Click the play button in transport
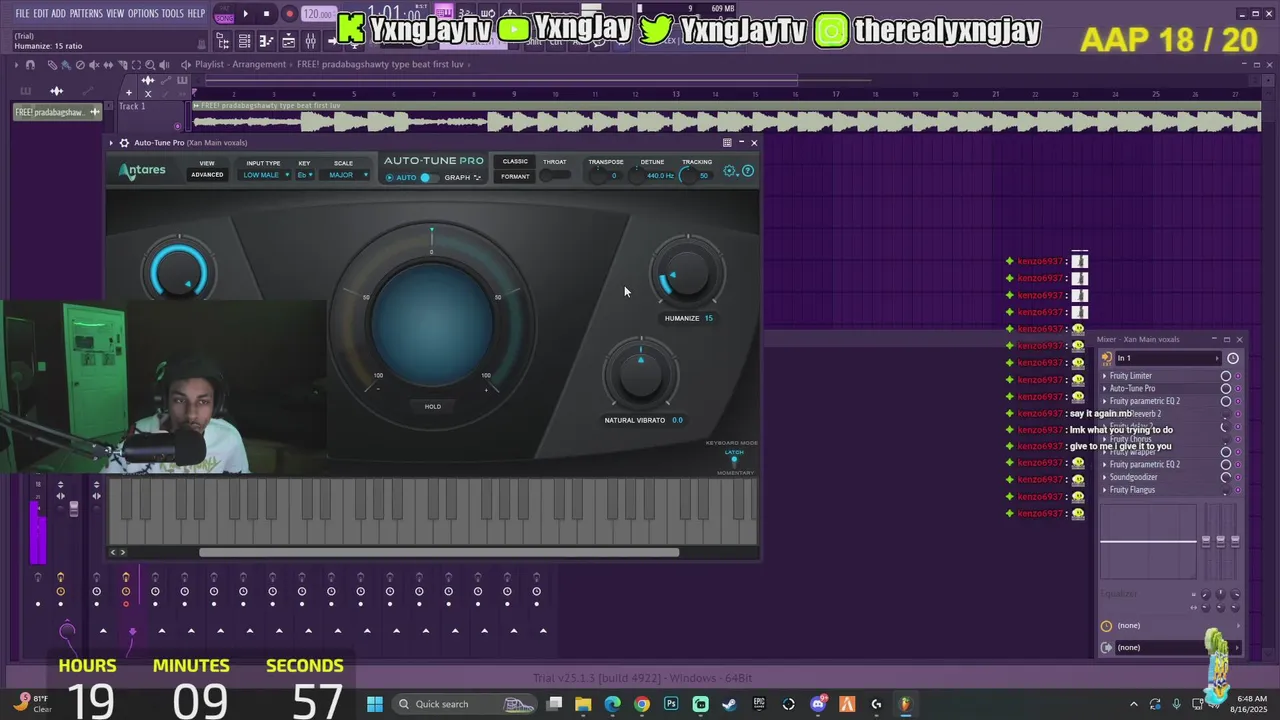This screenshot has width=1280, height=720. click(x=245, y=14)
